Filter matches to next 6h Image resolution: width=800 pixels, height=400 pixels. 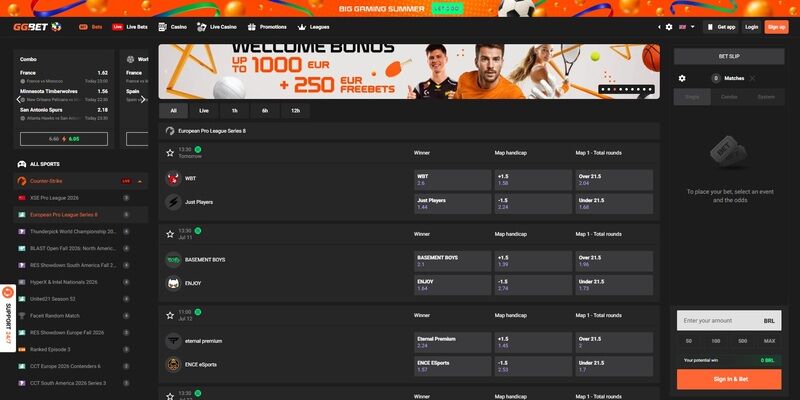(x=265, y=111)
